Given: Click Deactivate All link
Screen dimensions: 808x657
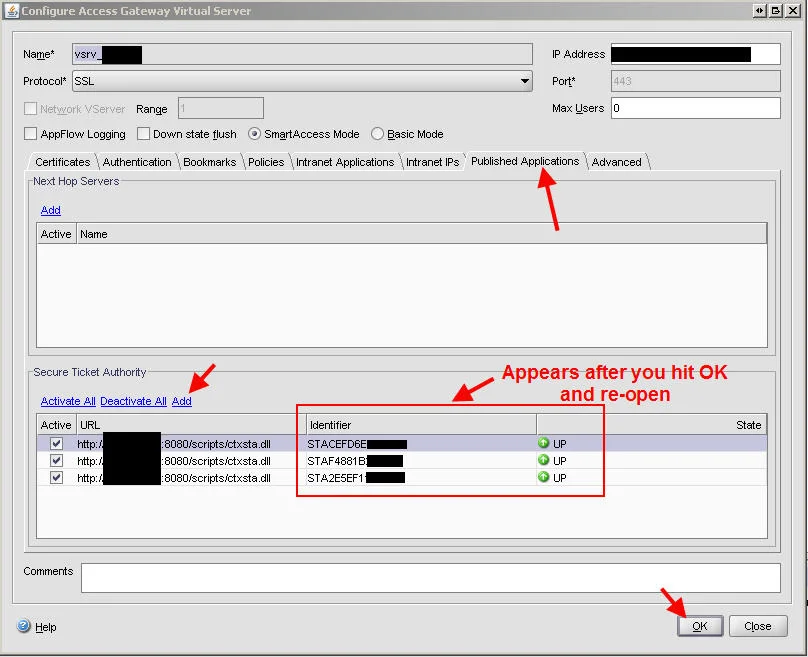Looking at the screenshot, I should pyautogui.click(x=133, y=401).
